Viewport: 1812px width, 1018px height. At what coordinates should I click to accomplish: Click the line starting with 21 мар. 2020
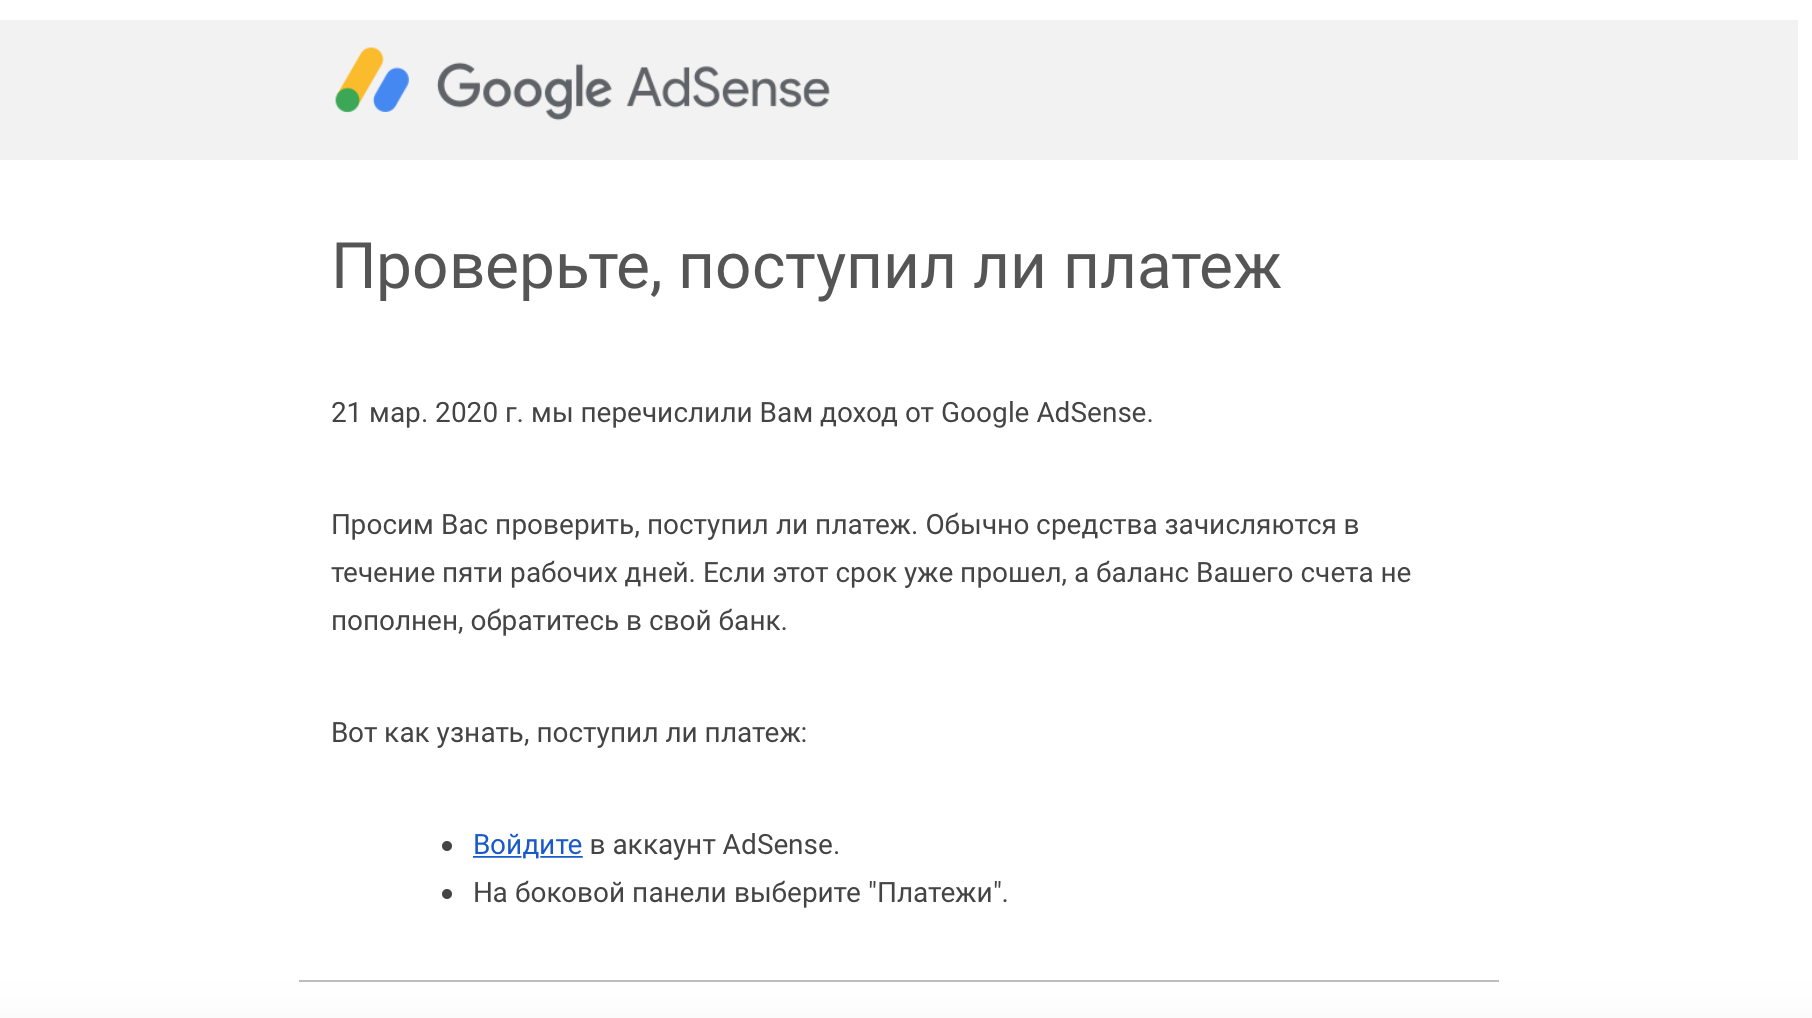point(742,413)
